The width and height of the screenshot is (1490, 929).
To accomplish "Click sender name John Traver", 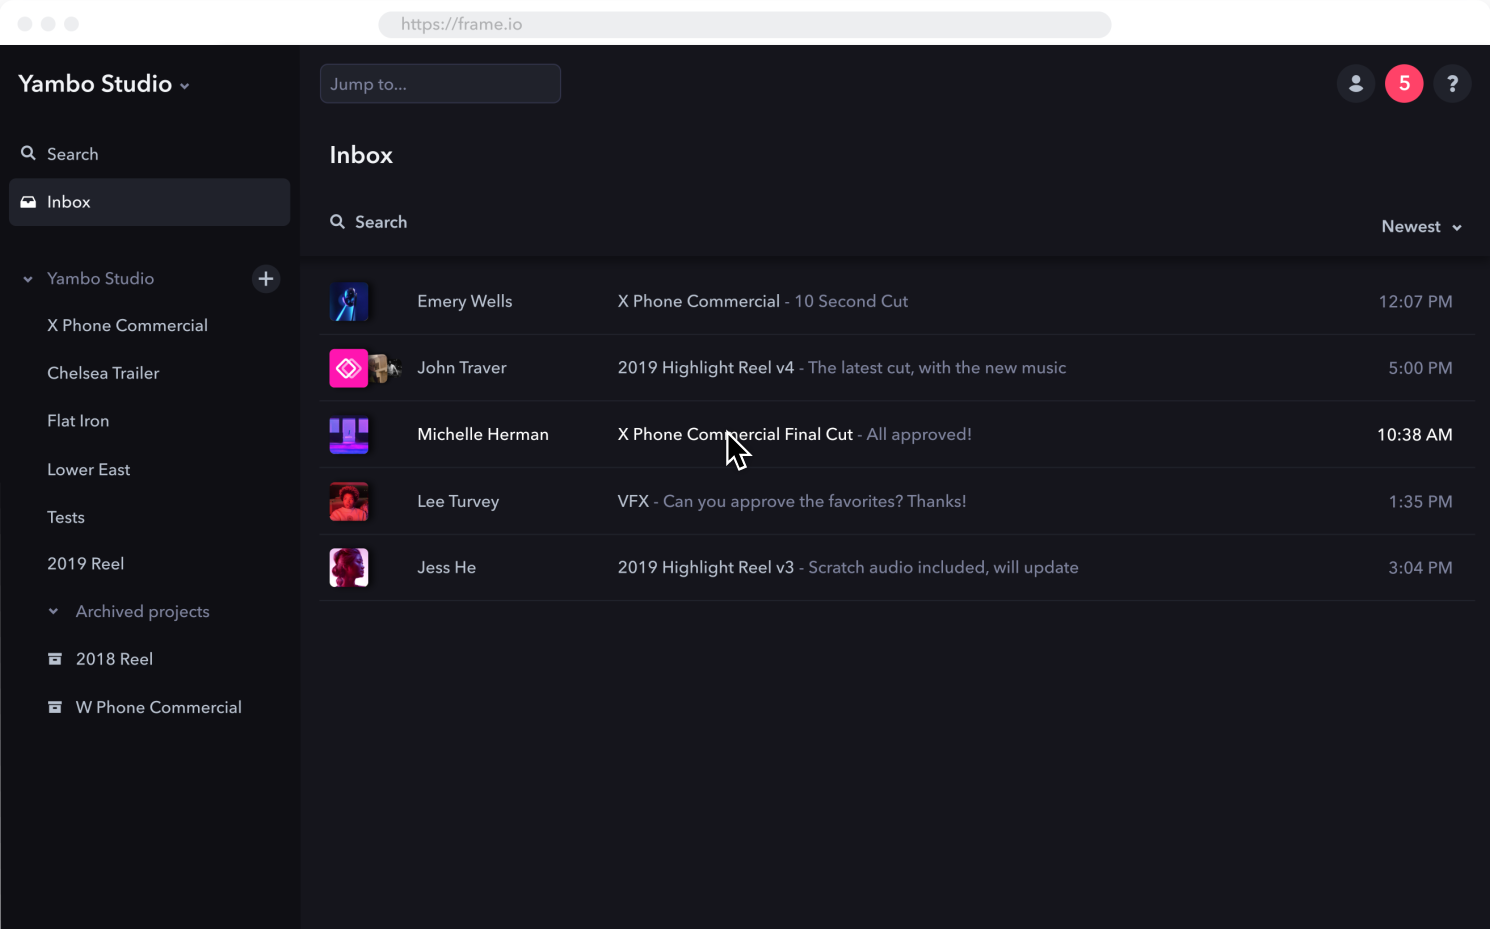I will click(461, 368).
